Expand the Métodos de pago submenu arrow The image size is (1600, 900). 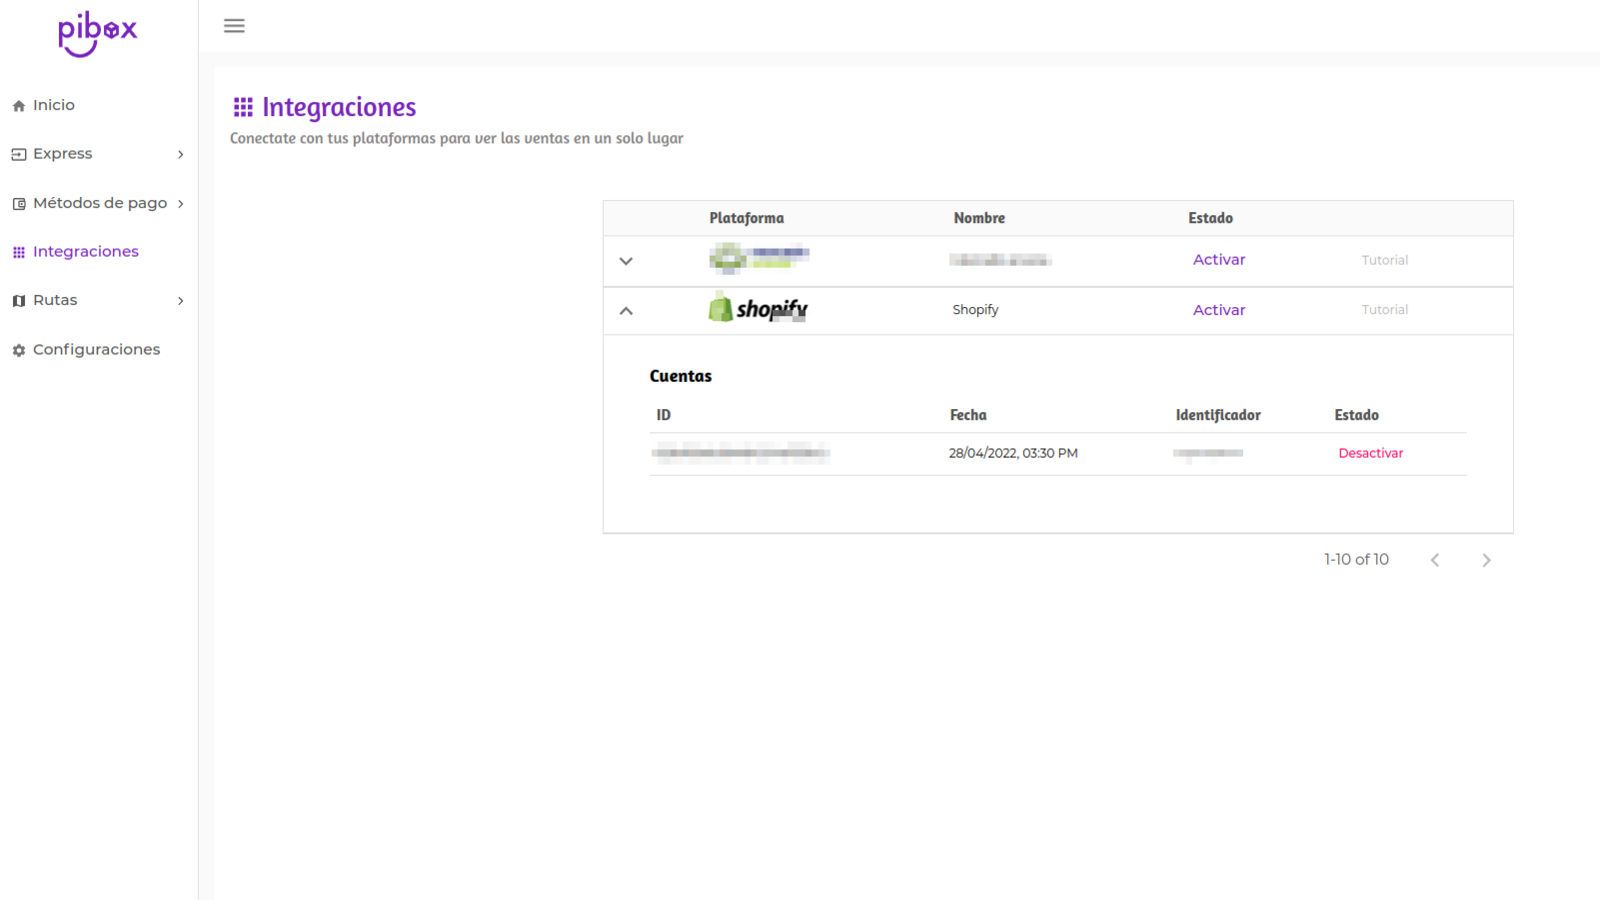tap(180, 204)
